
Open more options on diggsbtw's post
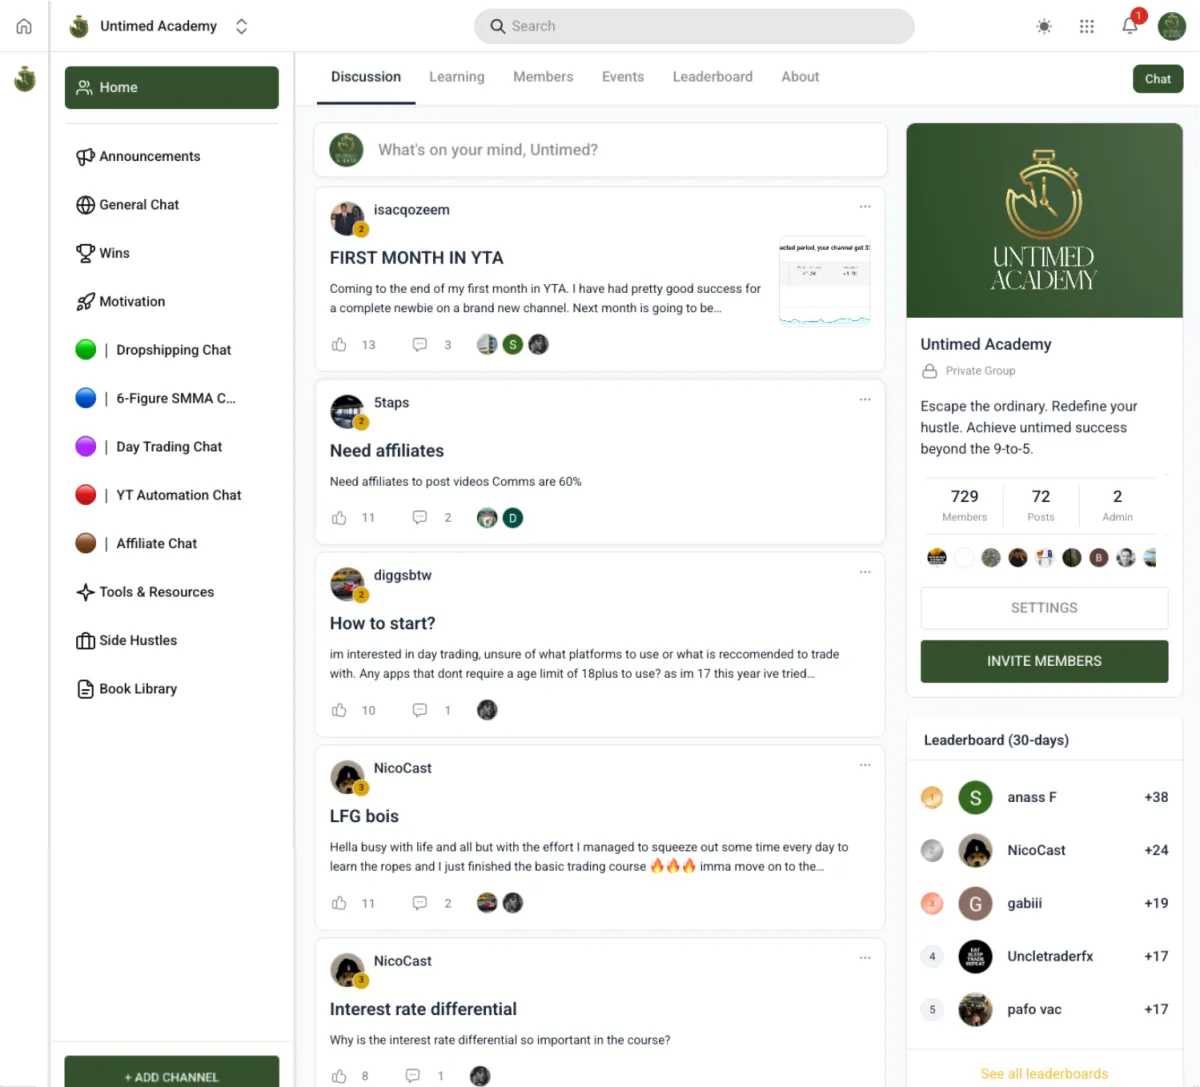click(865, 572)
